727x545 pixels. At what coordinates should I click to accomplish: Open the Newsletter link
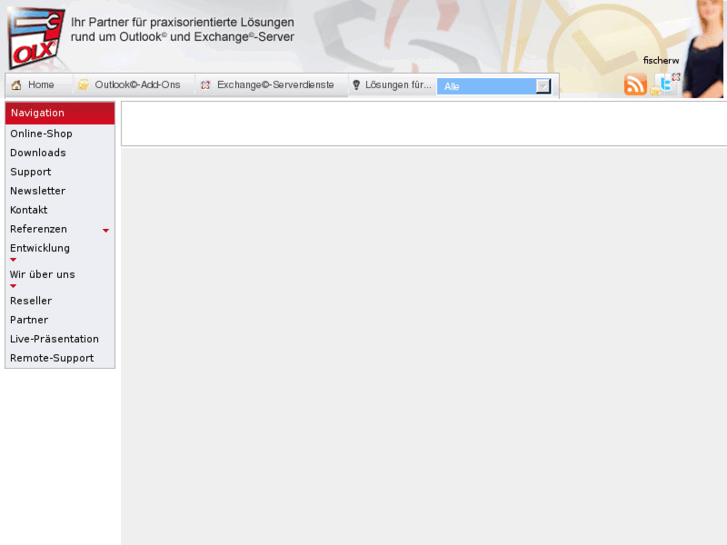(x=38, y=191)
